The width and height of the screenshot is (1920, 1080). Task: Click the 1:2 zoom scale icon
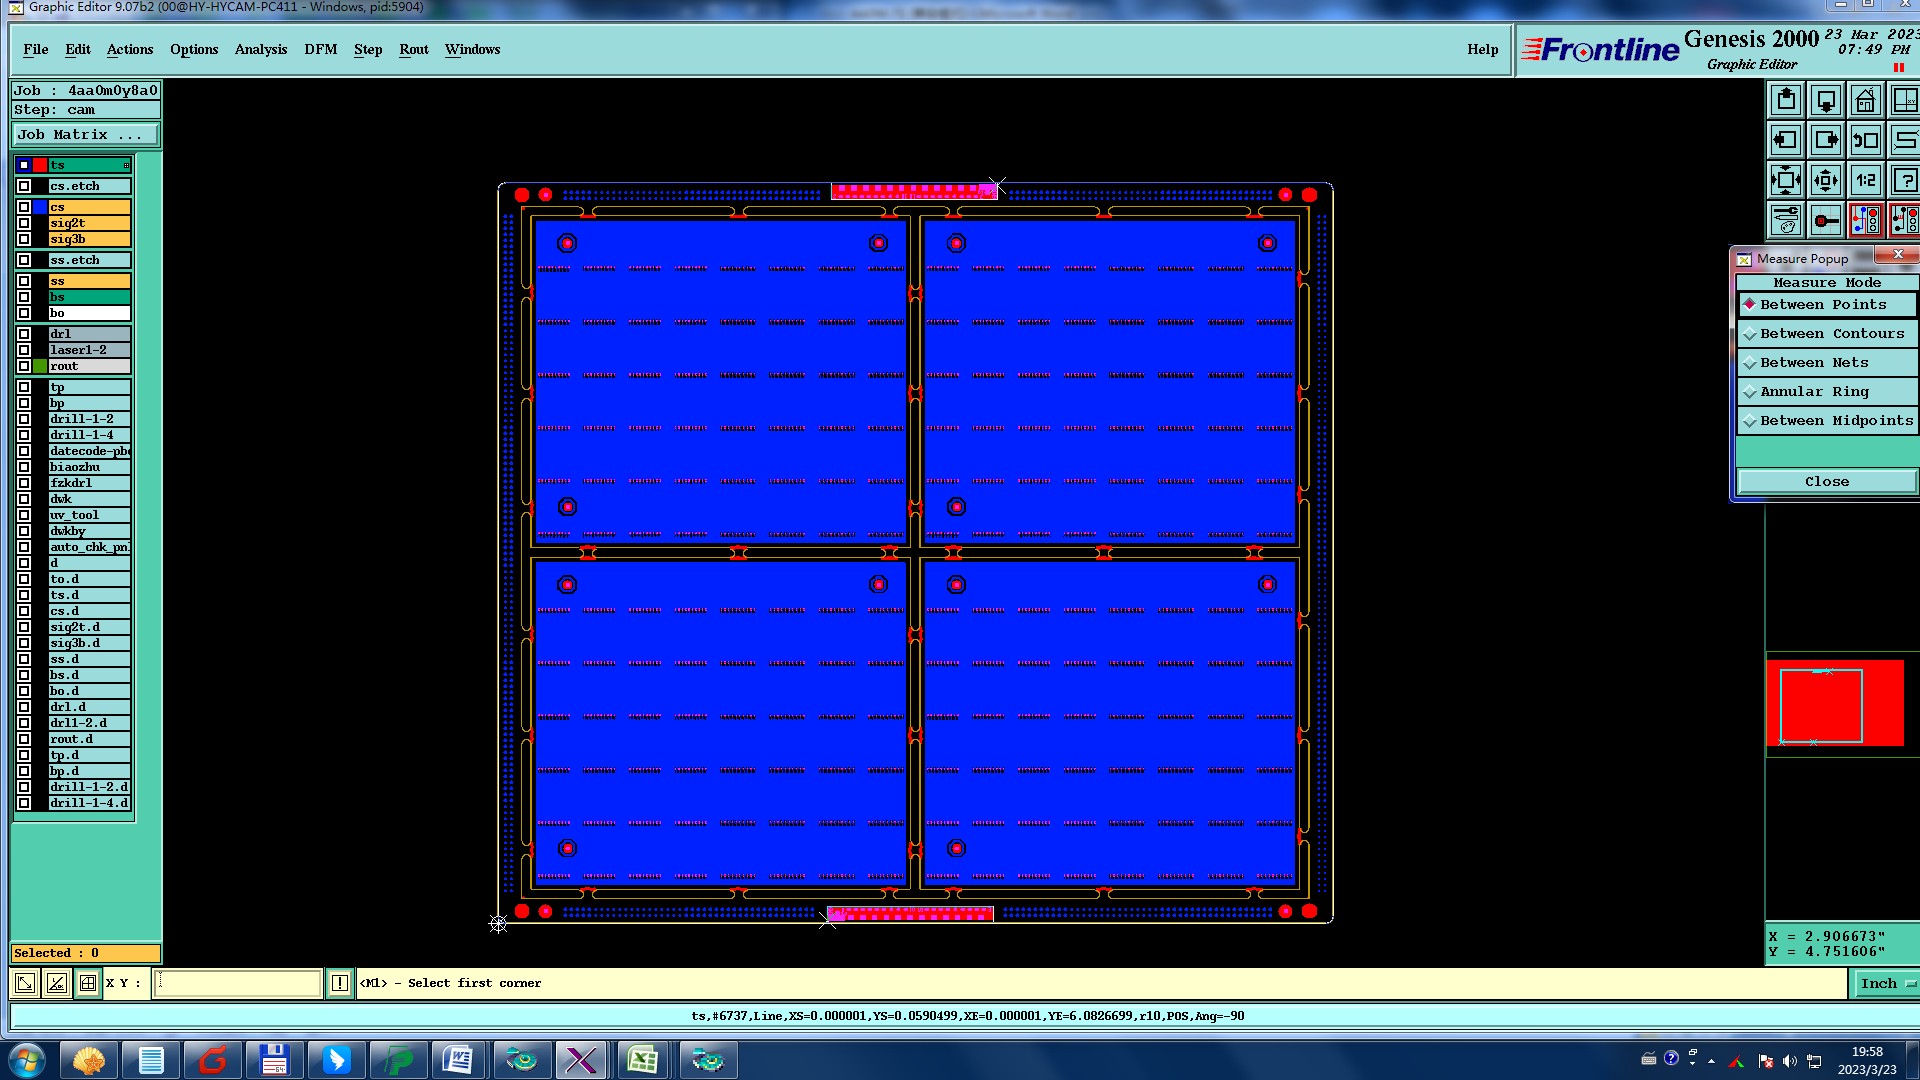tap(1865, 181)
